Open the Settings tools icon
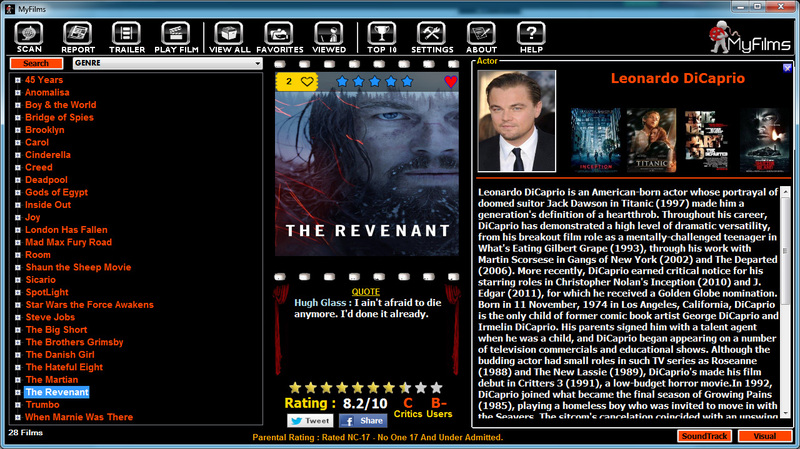The width and height of the screenshot is (800, 449). 432,37
